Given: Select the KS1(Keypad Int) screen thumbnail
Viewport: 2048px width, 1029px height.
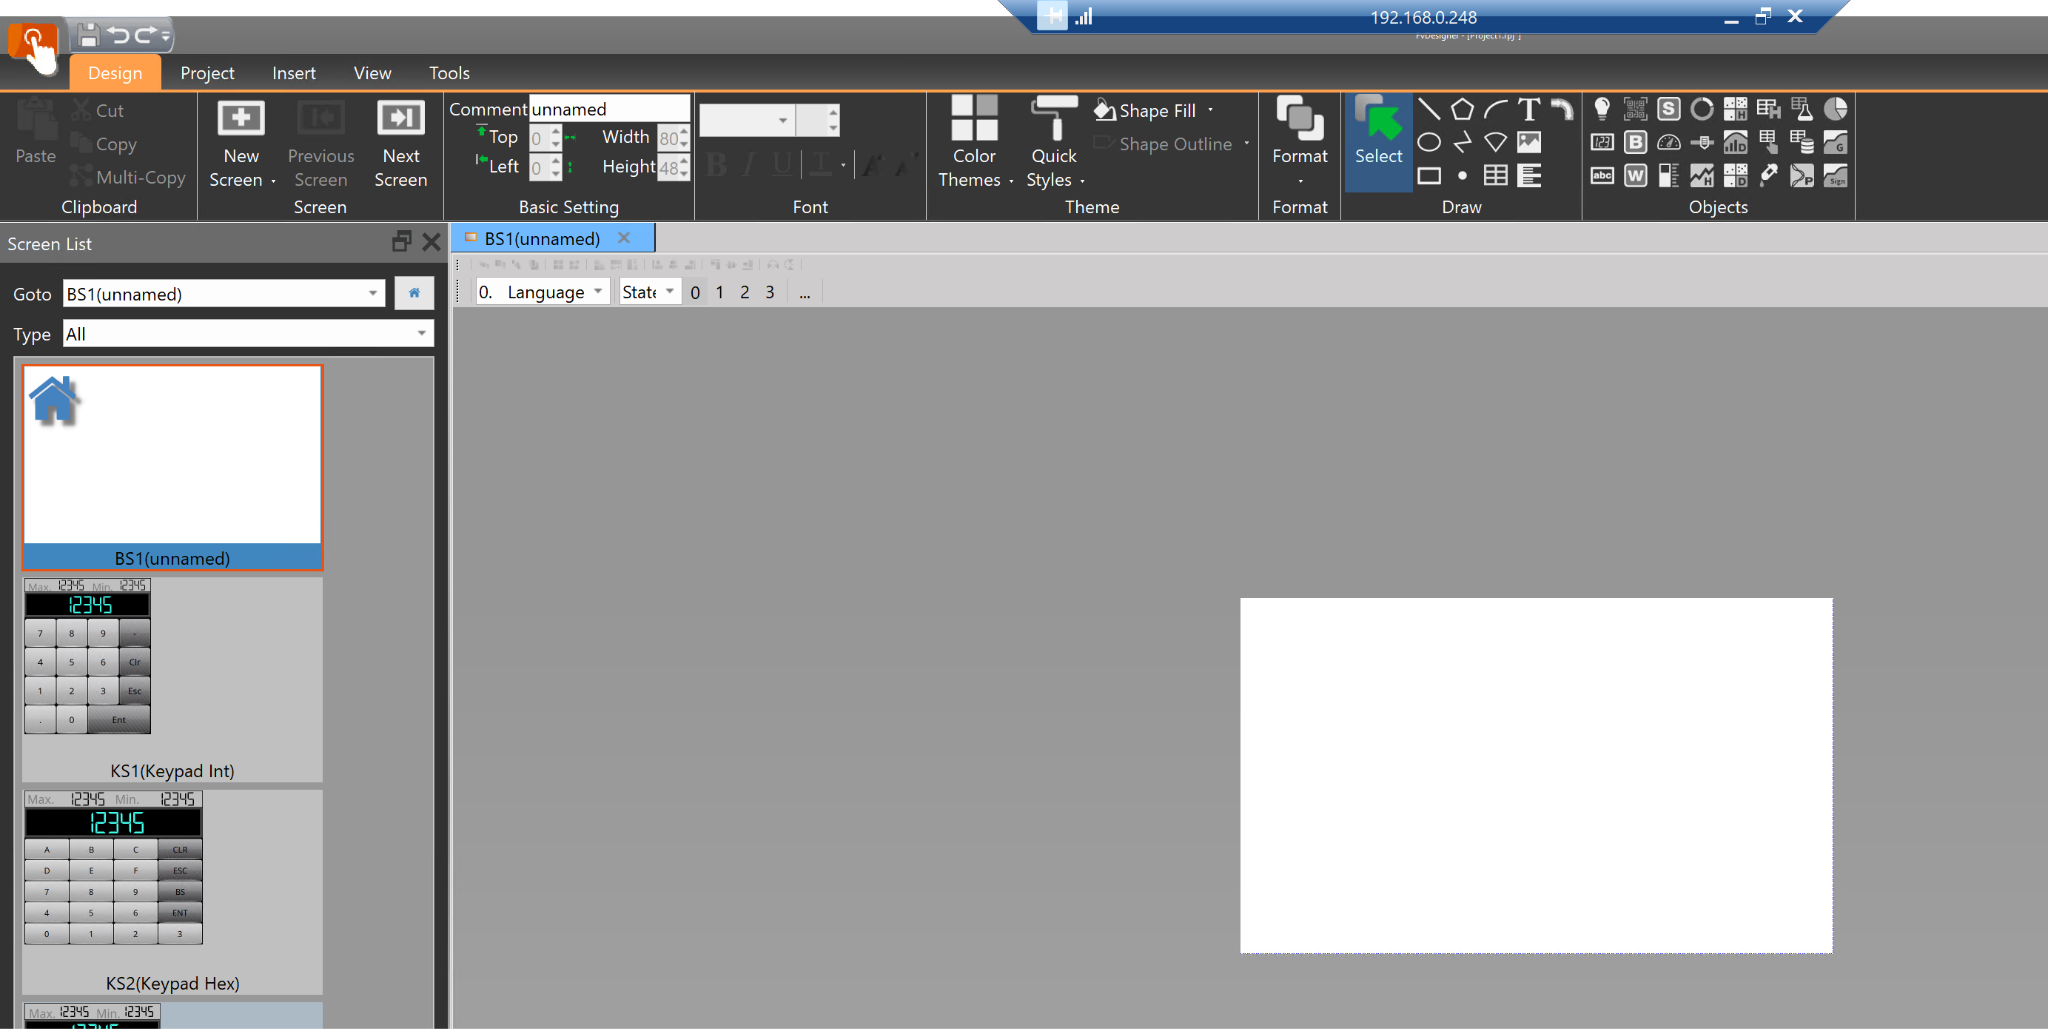Looking at the screenshot, I should pos(172,679).
